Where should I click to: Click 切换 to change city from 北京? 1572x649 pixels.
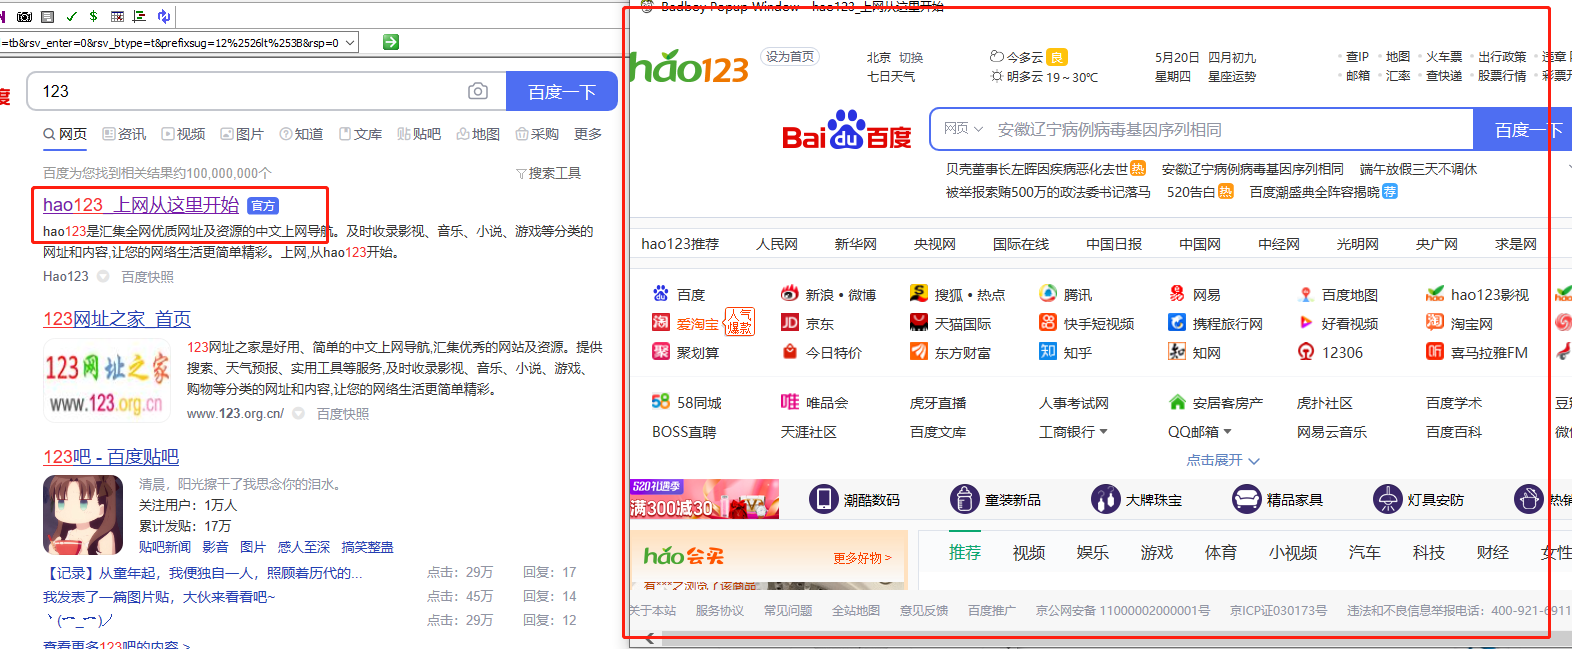click(x=911, y=58)
